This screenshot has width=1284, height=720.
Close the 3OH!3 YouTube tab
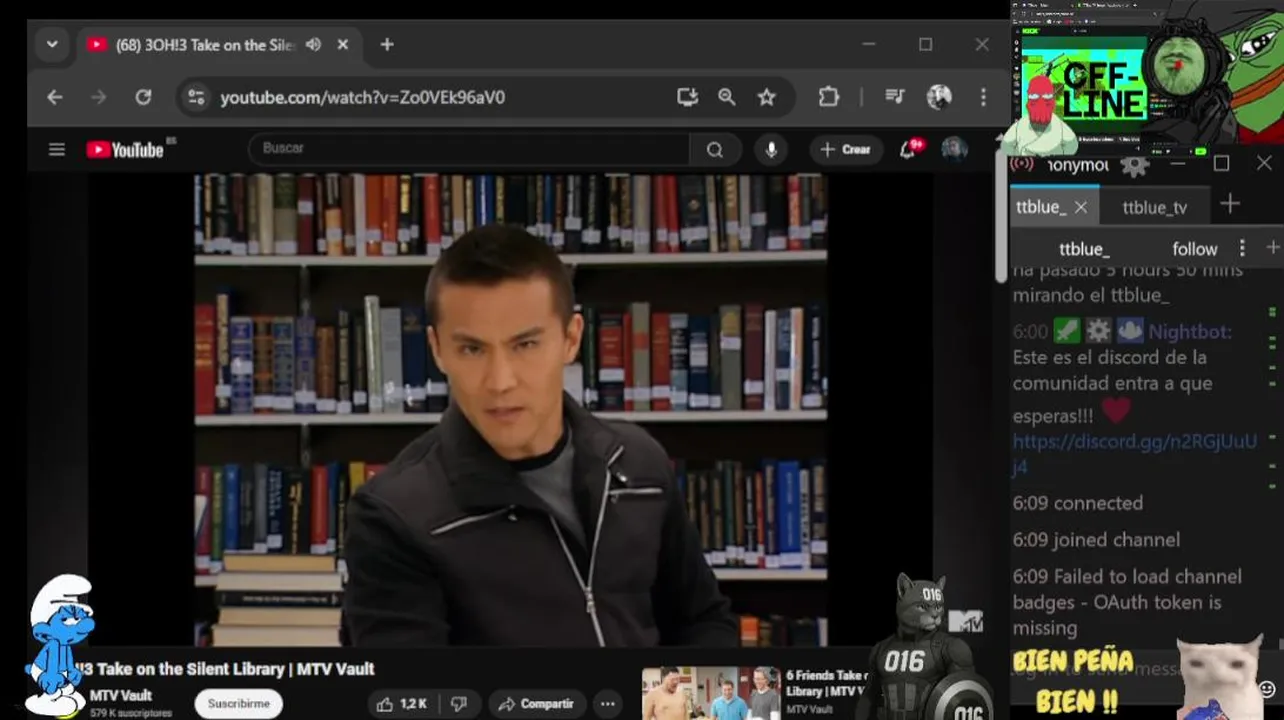(x=343, y=45)
